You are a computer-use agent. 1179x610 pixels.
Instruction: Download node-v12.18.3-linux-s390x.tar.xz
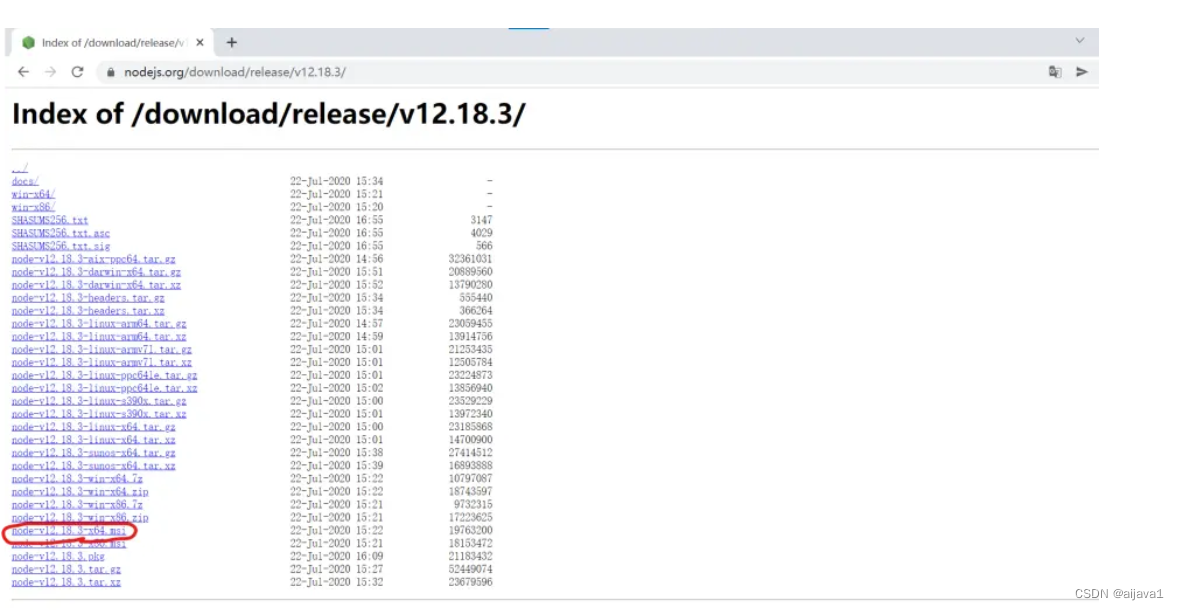pyautogui.click(x=99, y=414)
